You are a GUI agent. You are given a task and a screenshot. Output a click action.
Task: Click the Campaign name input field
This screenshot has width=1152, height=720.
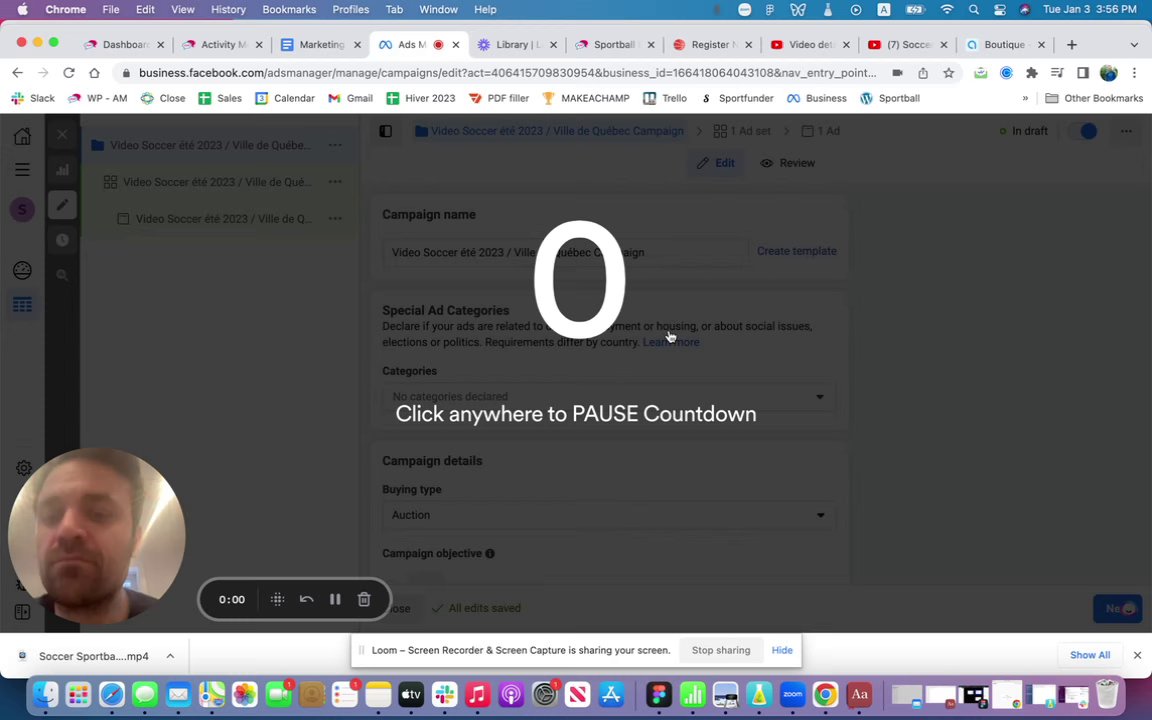(x=564, y=252)
